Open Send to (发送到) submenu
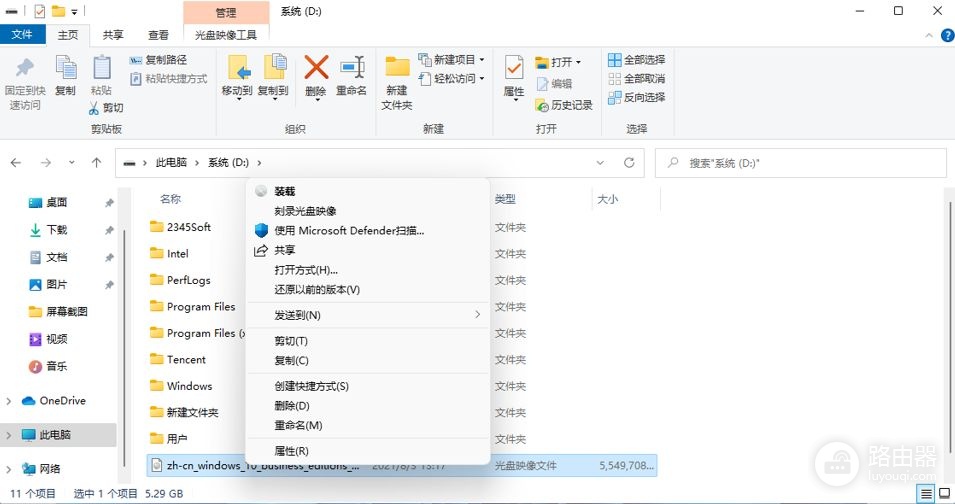955x504 pixels. [368, 315]
